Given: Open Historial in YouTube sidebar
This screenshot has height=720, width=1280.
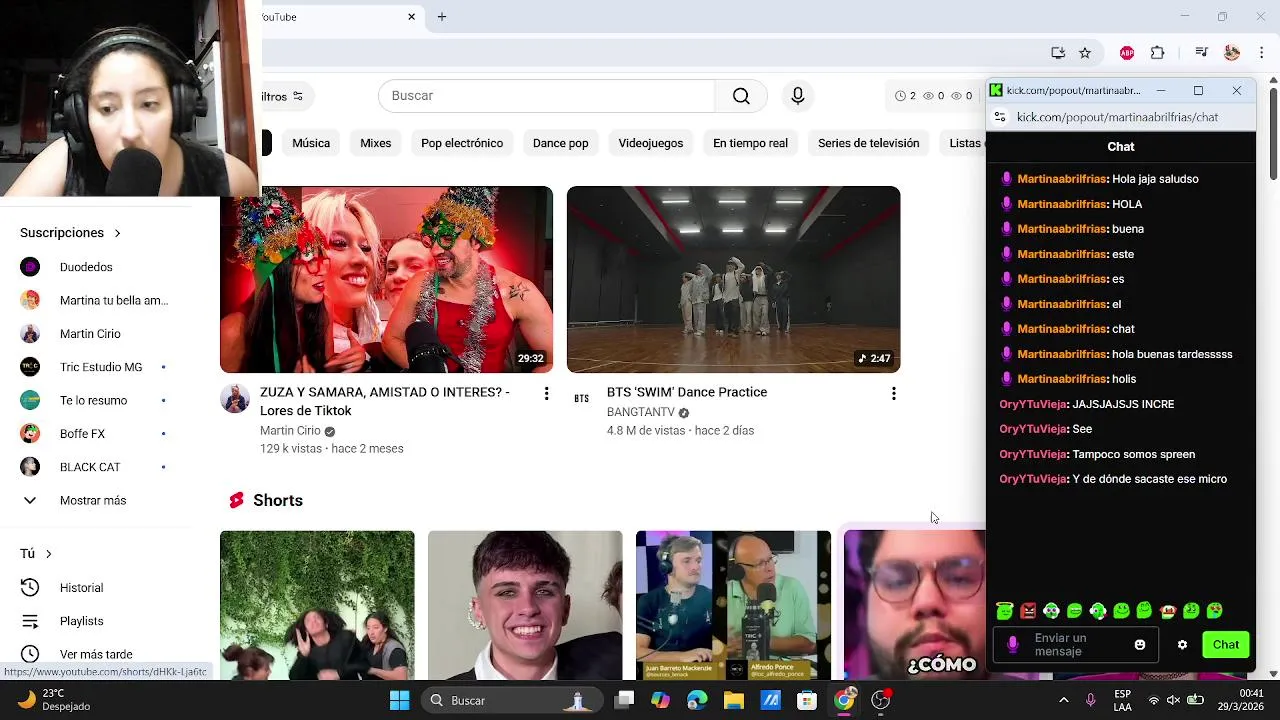Looking at the screenshot, I should [x=81, y=588].
